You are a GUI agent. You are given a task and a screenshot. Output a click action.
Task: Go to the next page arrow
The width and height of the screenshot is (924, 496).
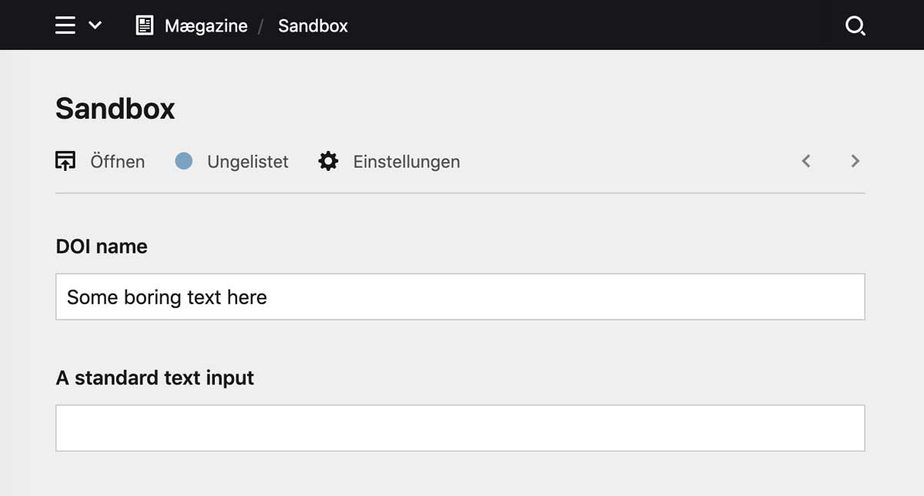[855, 161]
